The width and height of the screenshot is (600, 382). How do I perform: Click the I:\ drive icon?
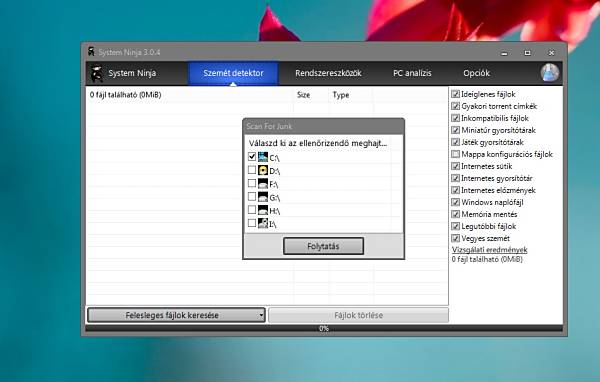(x=263, y=223)
